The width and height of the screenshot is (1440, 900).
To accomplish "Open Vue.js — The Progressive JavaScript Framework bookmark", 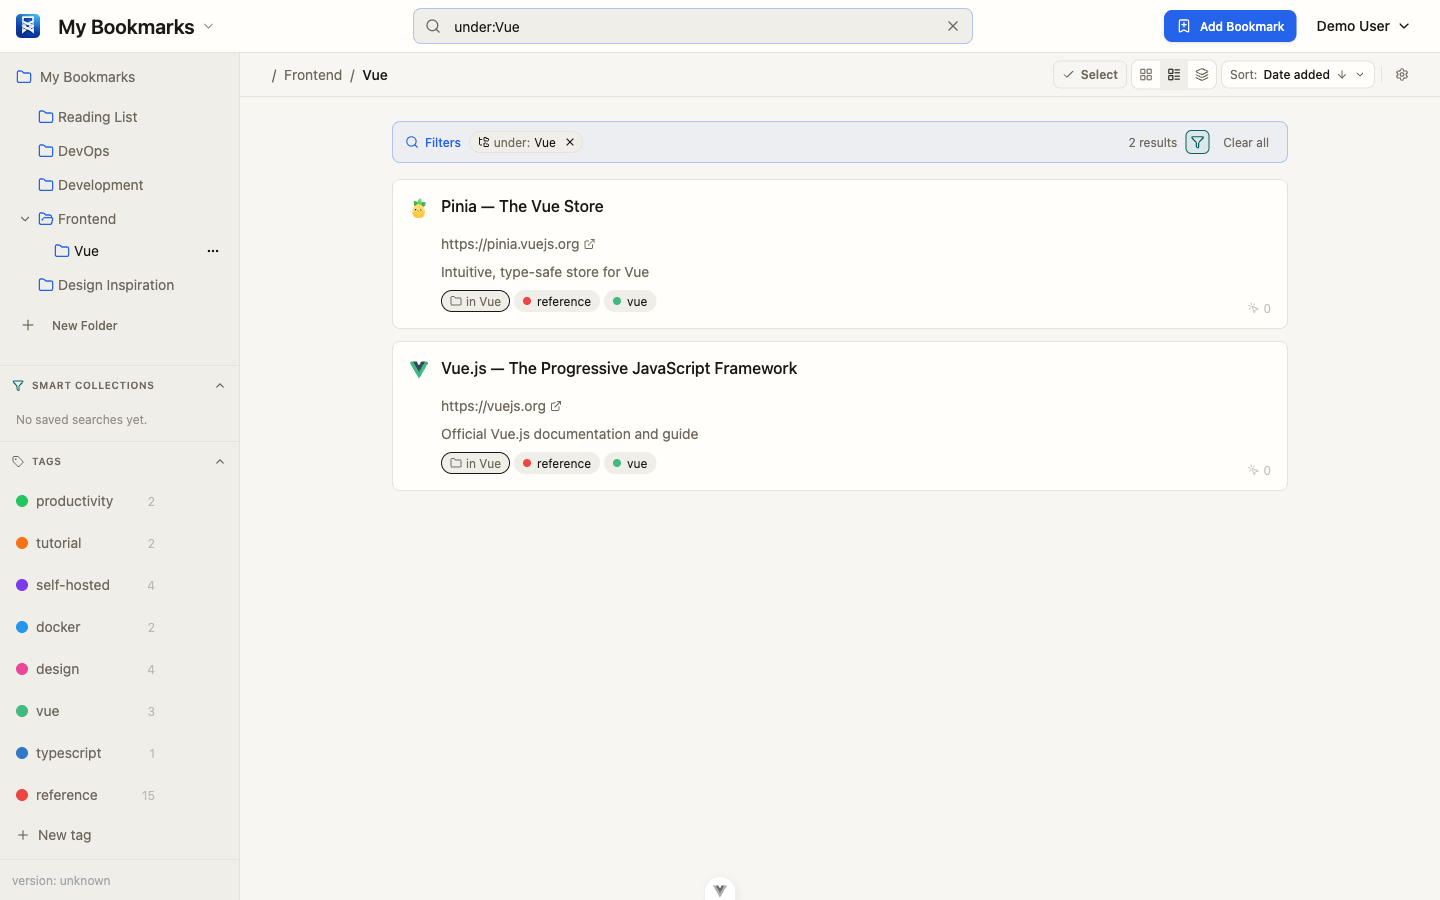I will pos(619,369).
